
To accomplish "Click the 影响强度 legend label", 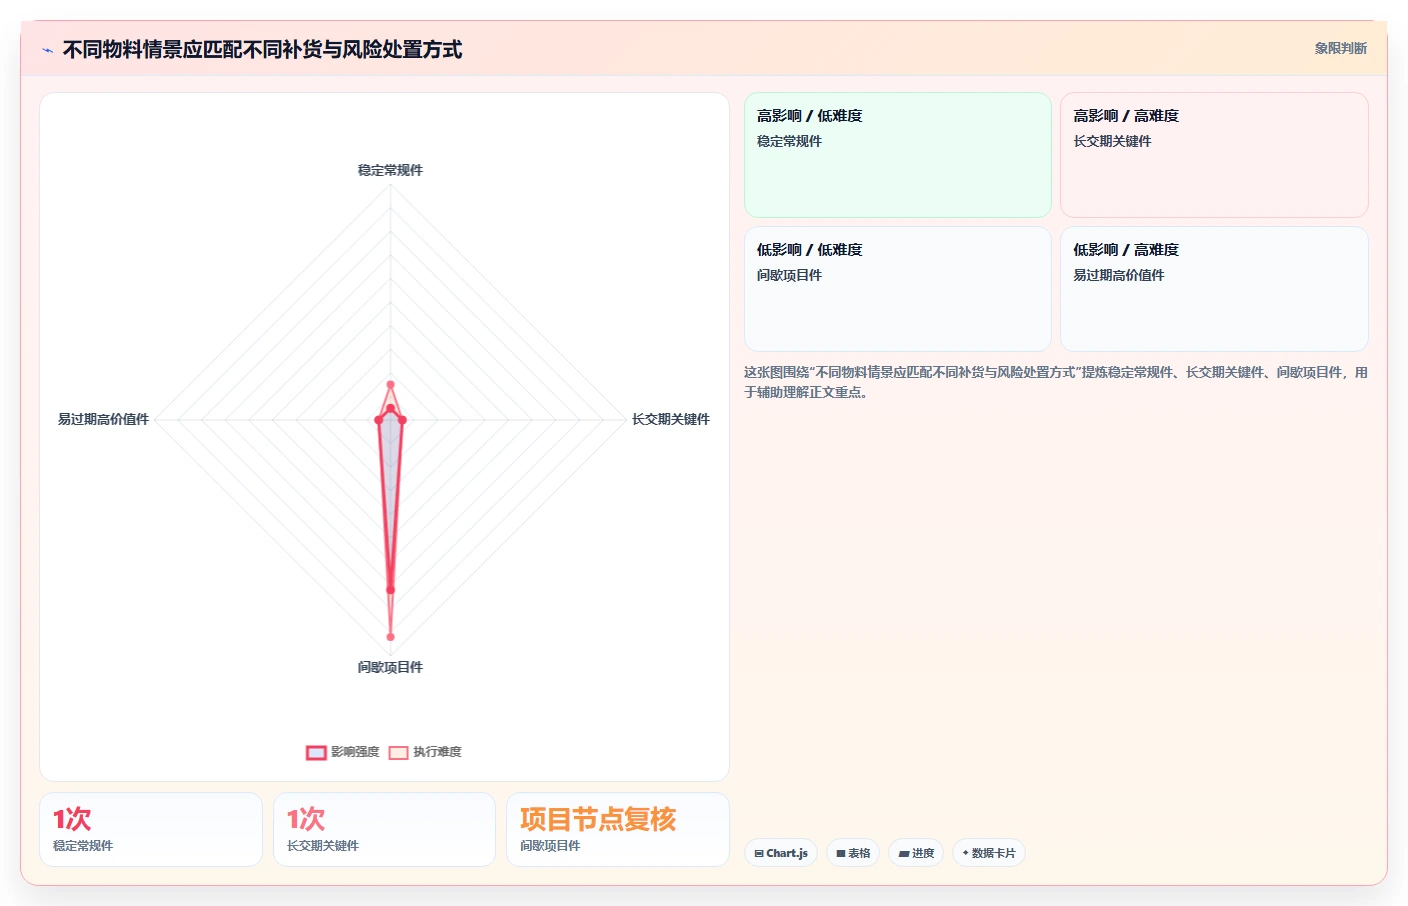I will [355, 752].
